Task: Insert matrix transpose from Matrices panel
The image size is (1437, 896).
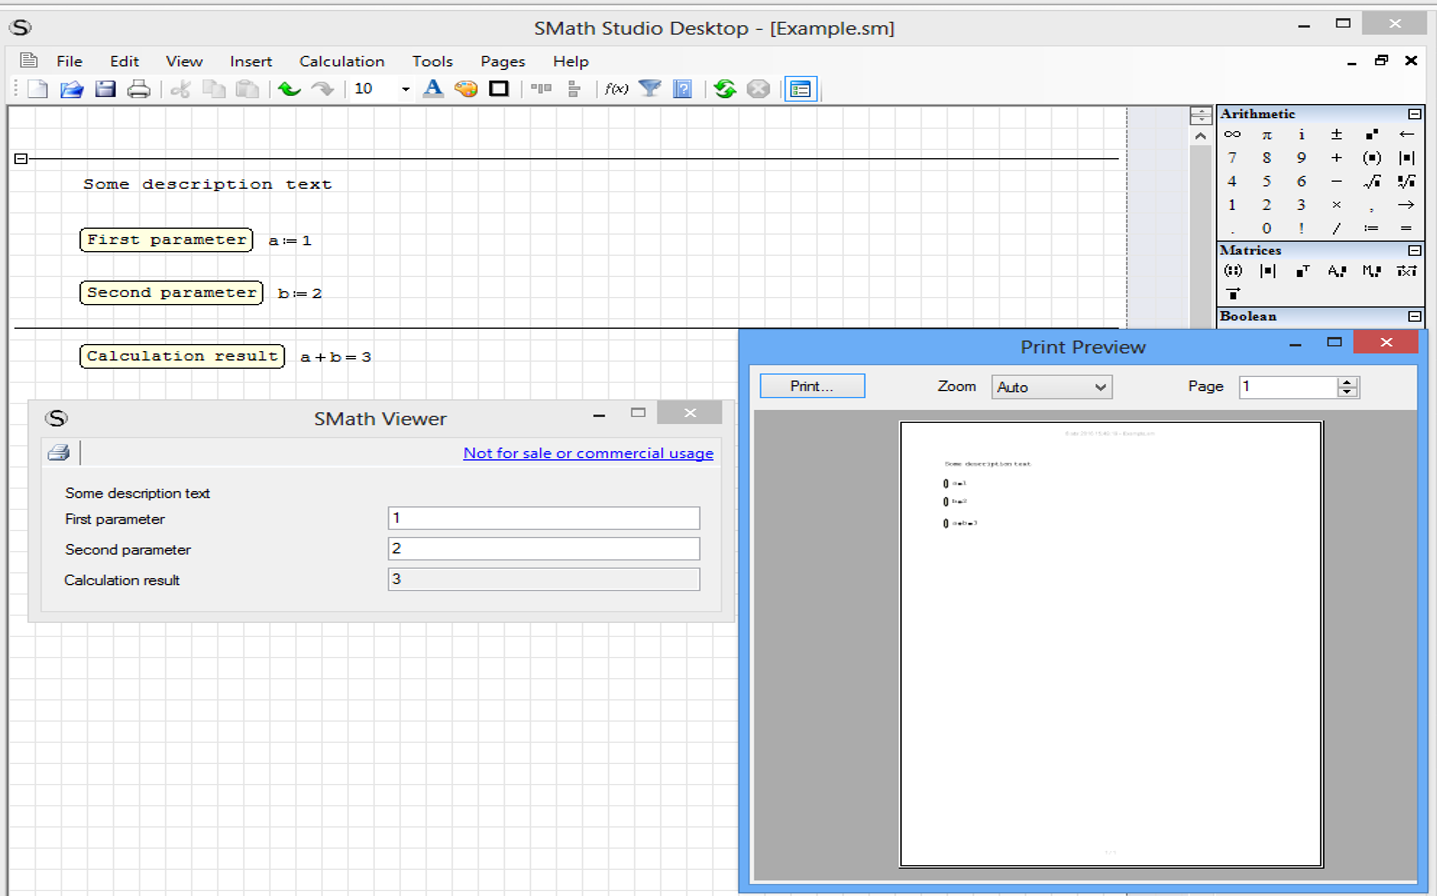Action: point(1302,271)
